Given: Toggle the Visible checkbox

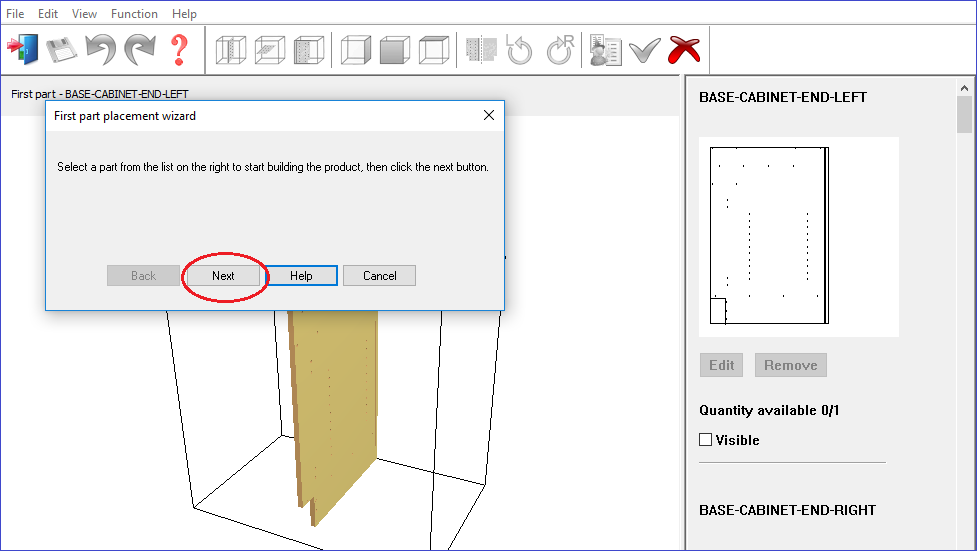Looking at the screenshot, I should pyautogui.click(x=705, y=439).
